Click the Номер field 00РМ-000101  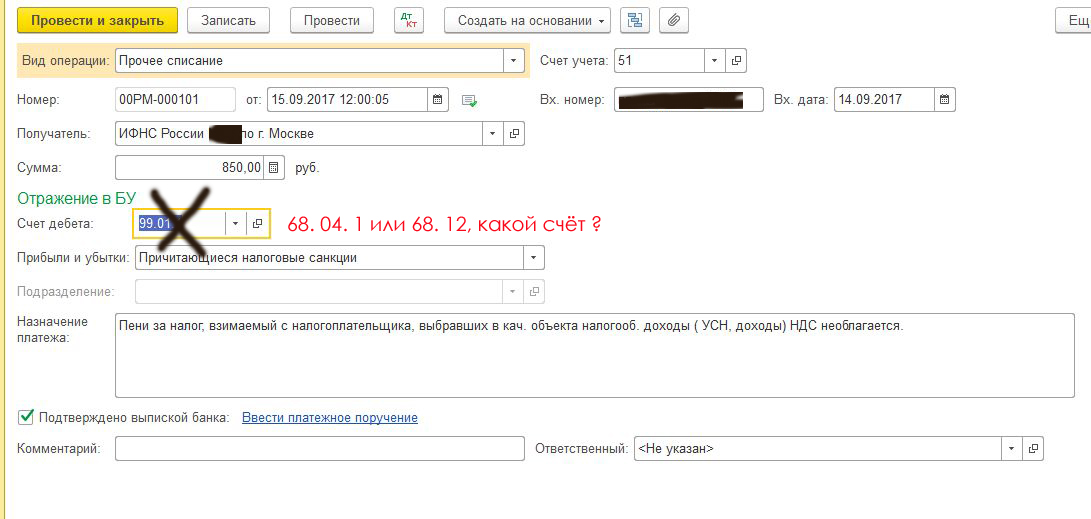click(x=175, y=99)
